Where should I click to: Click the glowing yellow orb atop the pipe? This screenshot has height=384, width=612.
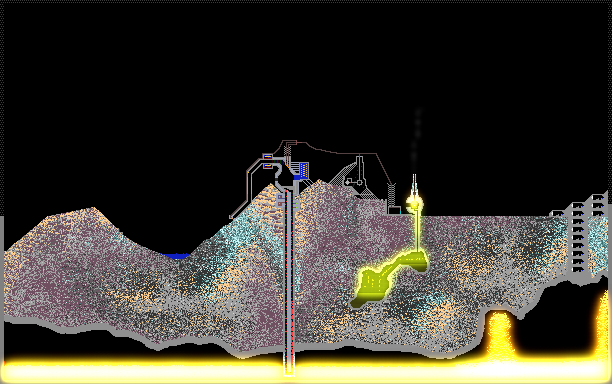[414, 203]
